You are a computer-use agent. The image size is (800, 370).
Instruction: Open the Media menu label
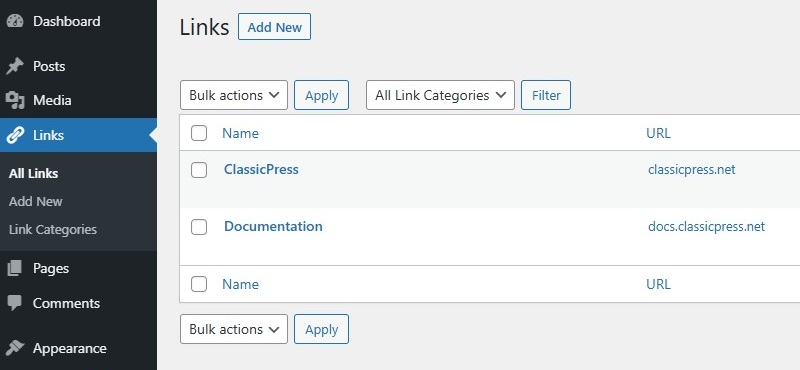click(52, 101)
